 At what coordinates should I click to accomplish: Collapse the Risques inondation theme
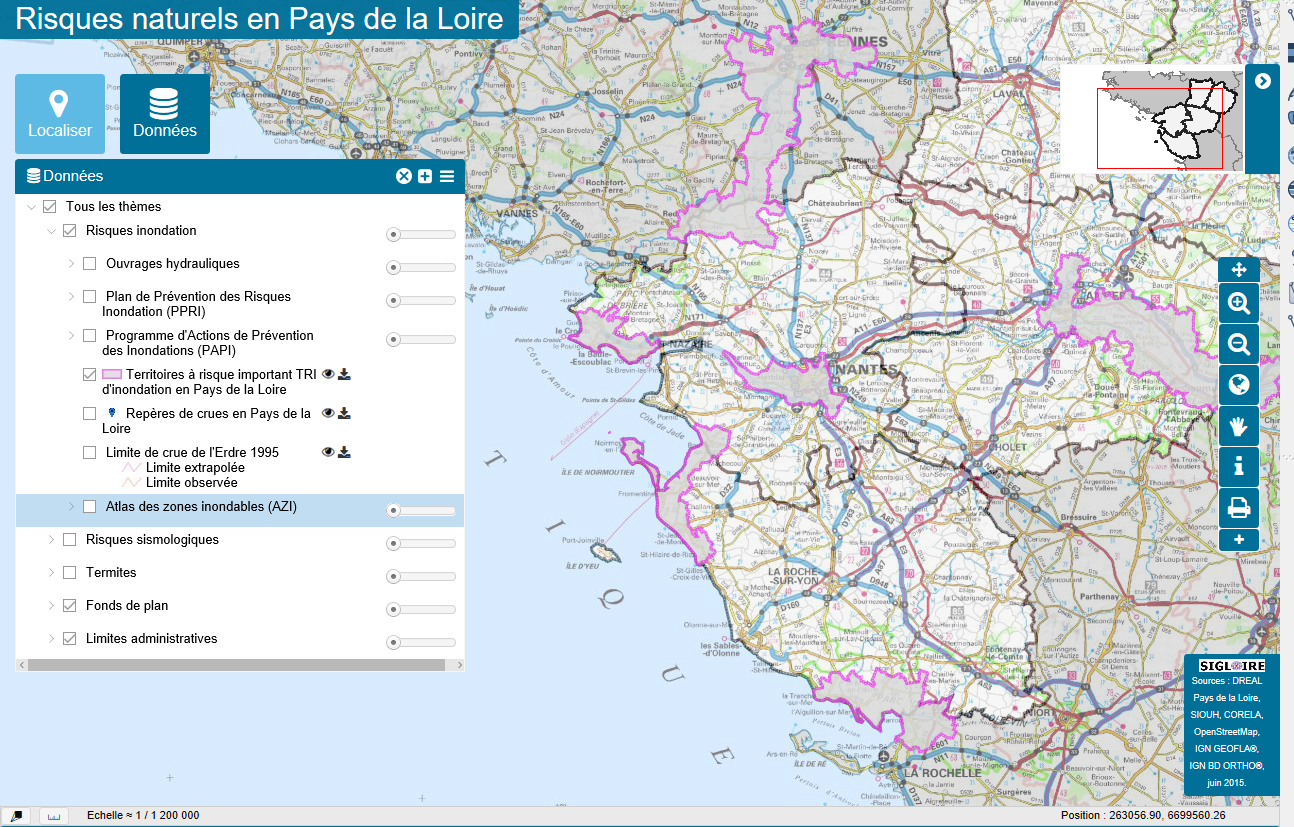pyautogui.click(x=51, y=231)
